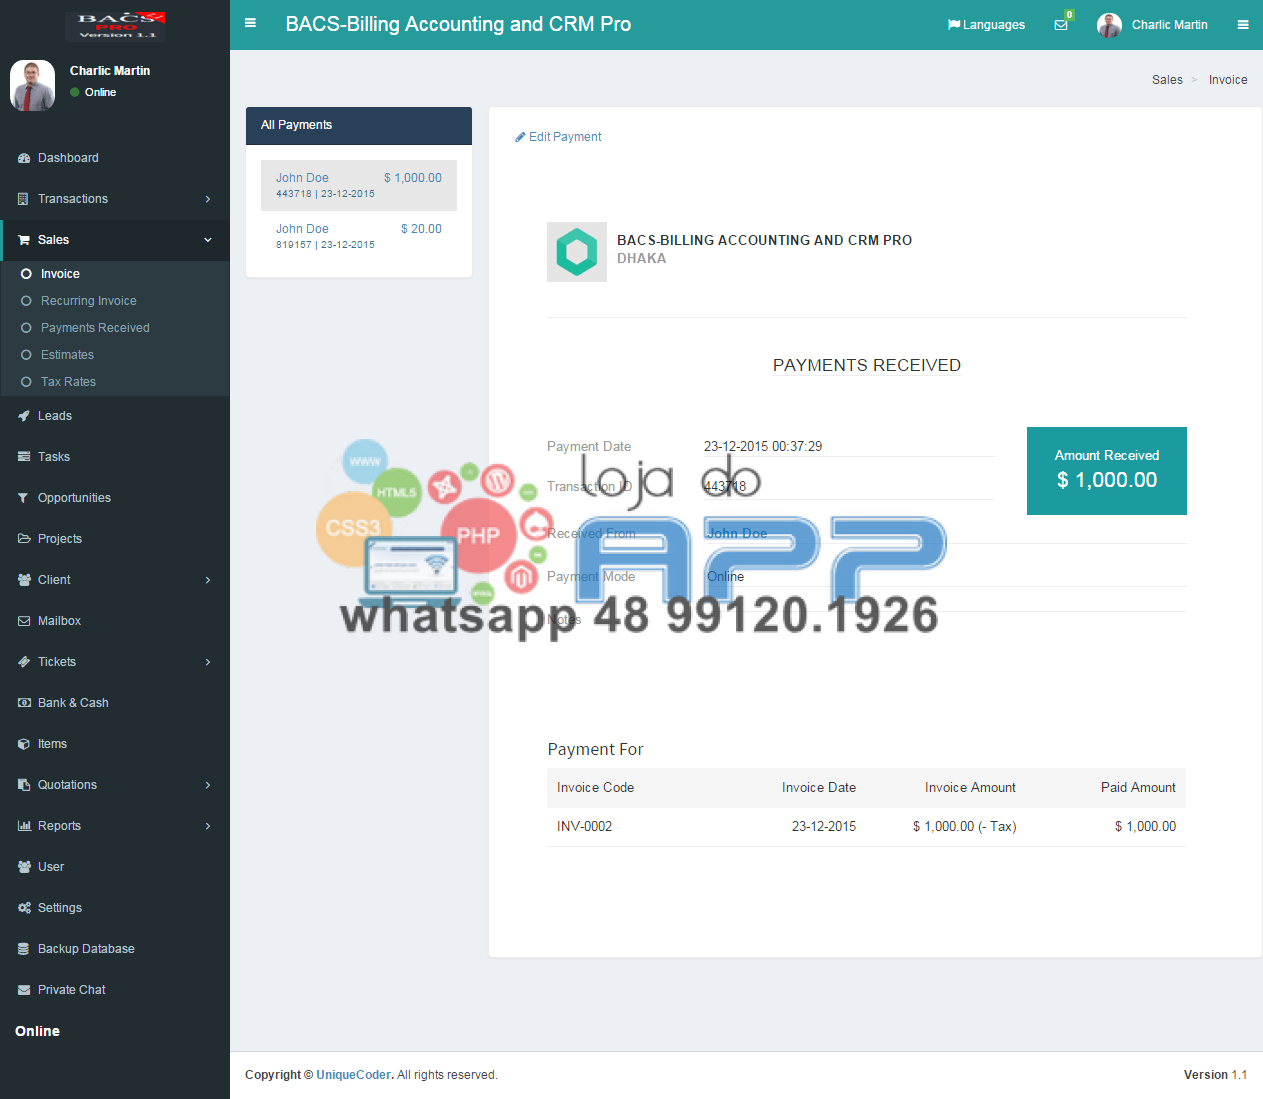Screen dimensions: 1263x1099
Task: Click the hamburger sidebar toggle icon
Action: click(x=250, y=24)
